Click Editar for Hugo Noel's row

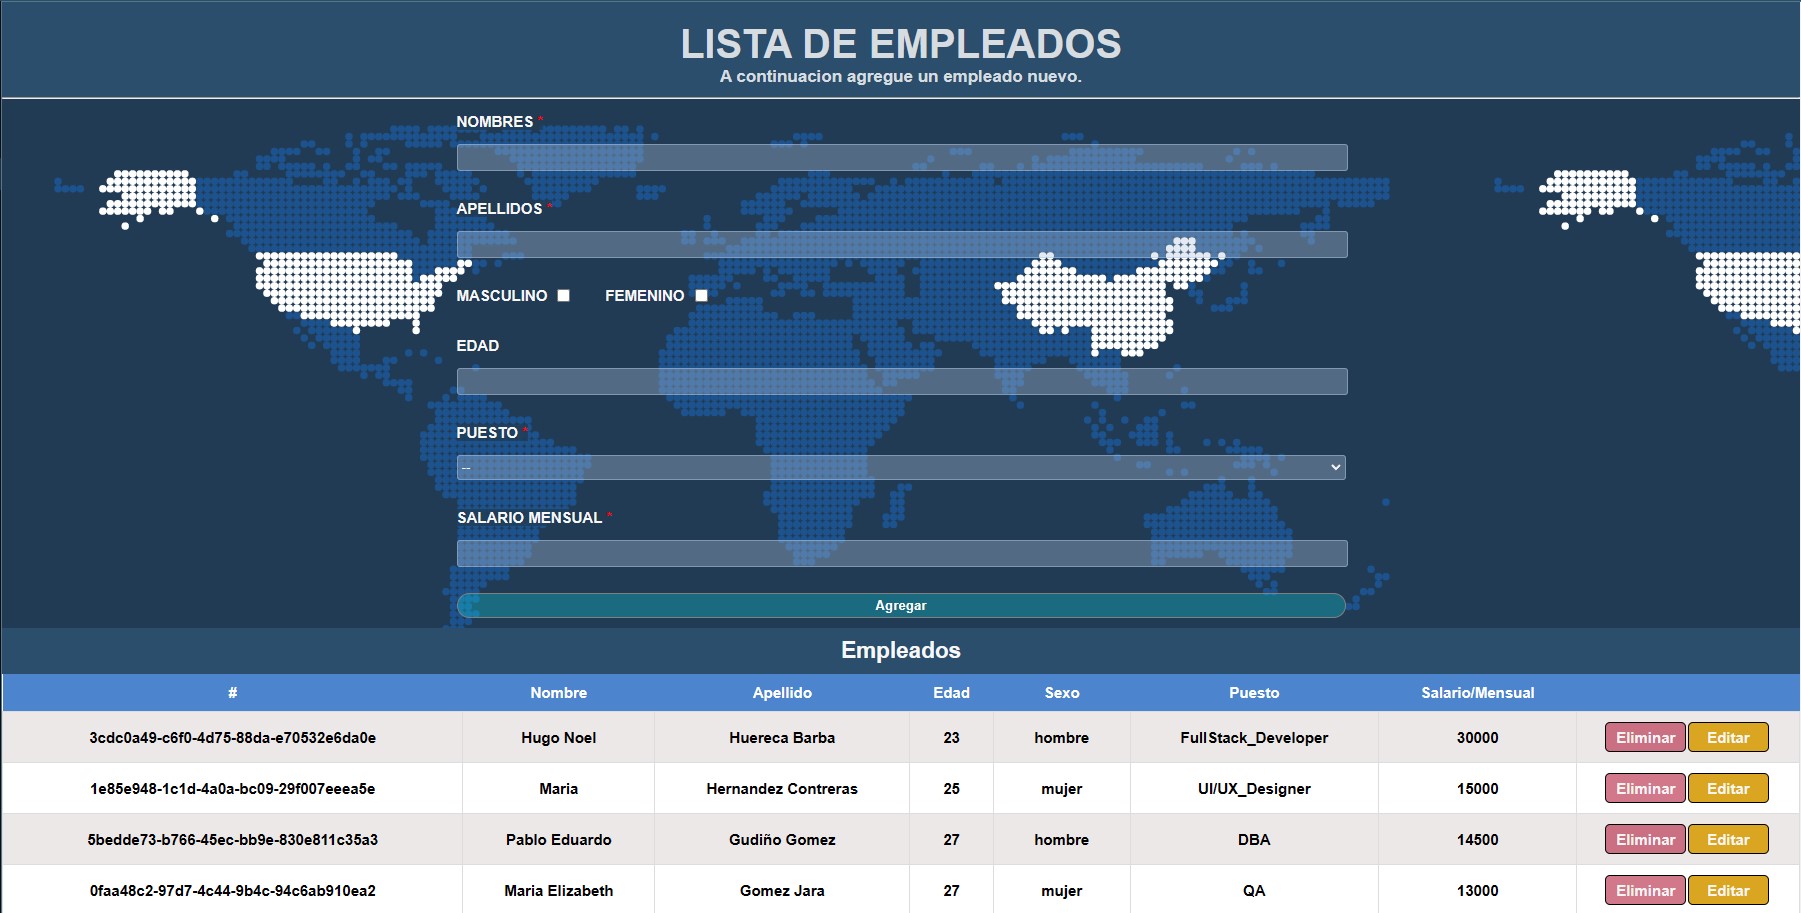tap(1729, 737)
